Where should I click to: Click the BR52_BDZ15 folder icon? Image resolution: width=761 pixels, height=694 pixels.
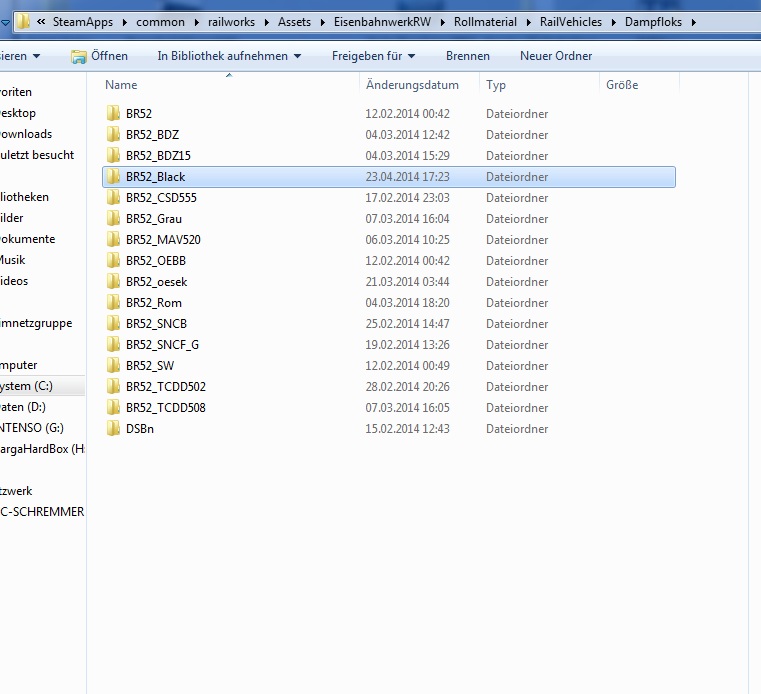tap(113, 155)
